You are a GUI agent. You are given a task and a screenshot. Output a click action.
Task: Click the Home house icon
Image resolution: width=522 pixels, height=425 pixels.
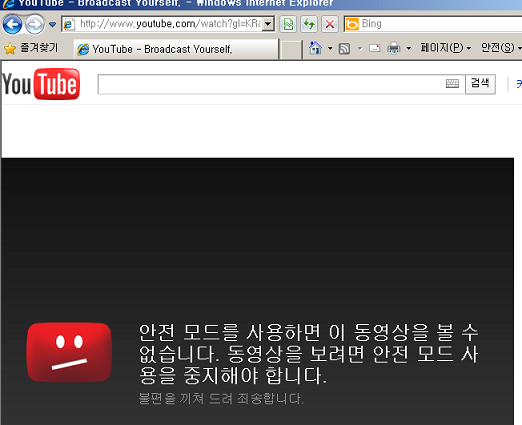point(315,48)
